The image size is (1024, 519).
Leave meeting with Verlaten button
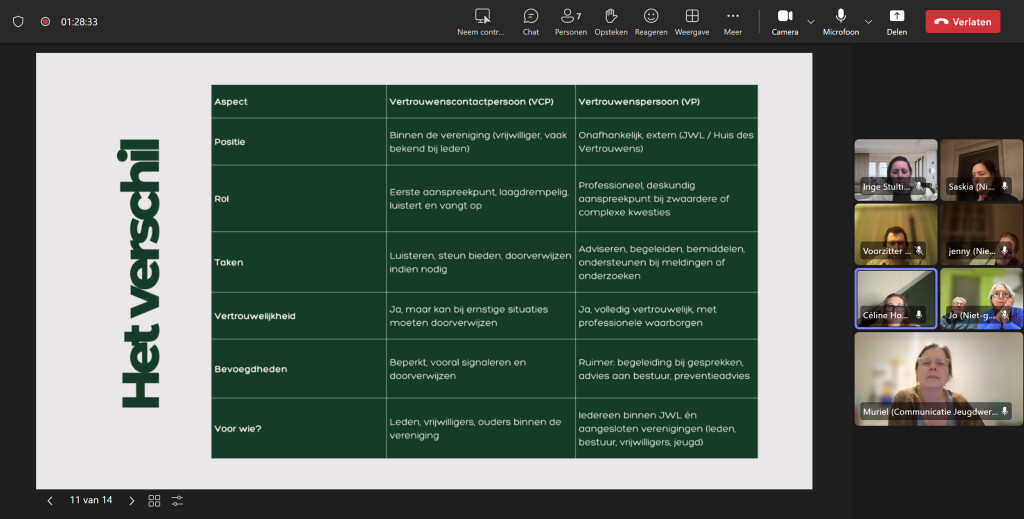[962, 21]
